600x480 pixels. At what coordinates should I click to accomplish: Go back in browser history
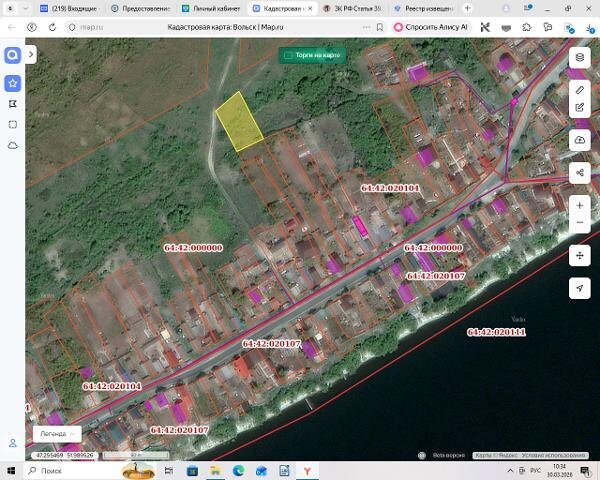pos(11,27)
